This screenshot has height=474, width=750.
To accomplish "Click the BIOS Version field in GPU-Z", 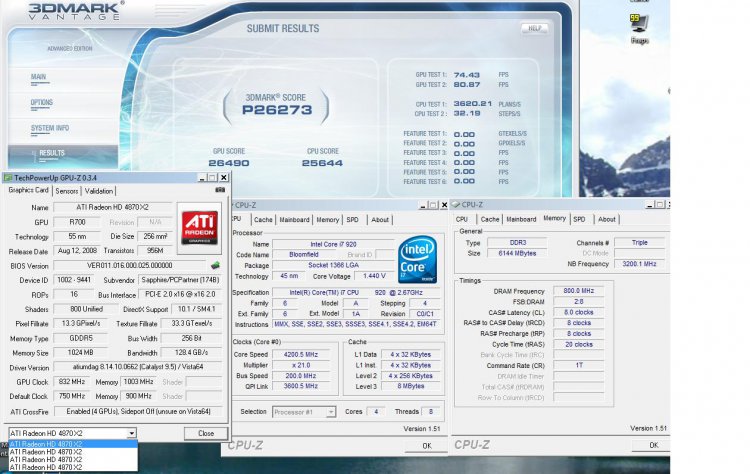I will point(130,265).
